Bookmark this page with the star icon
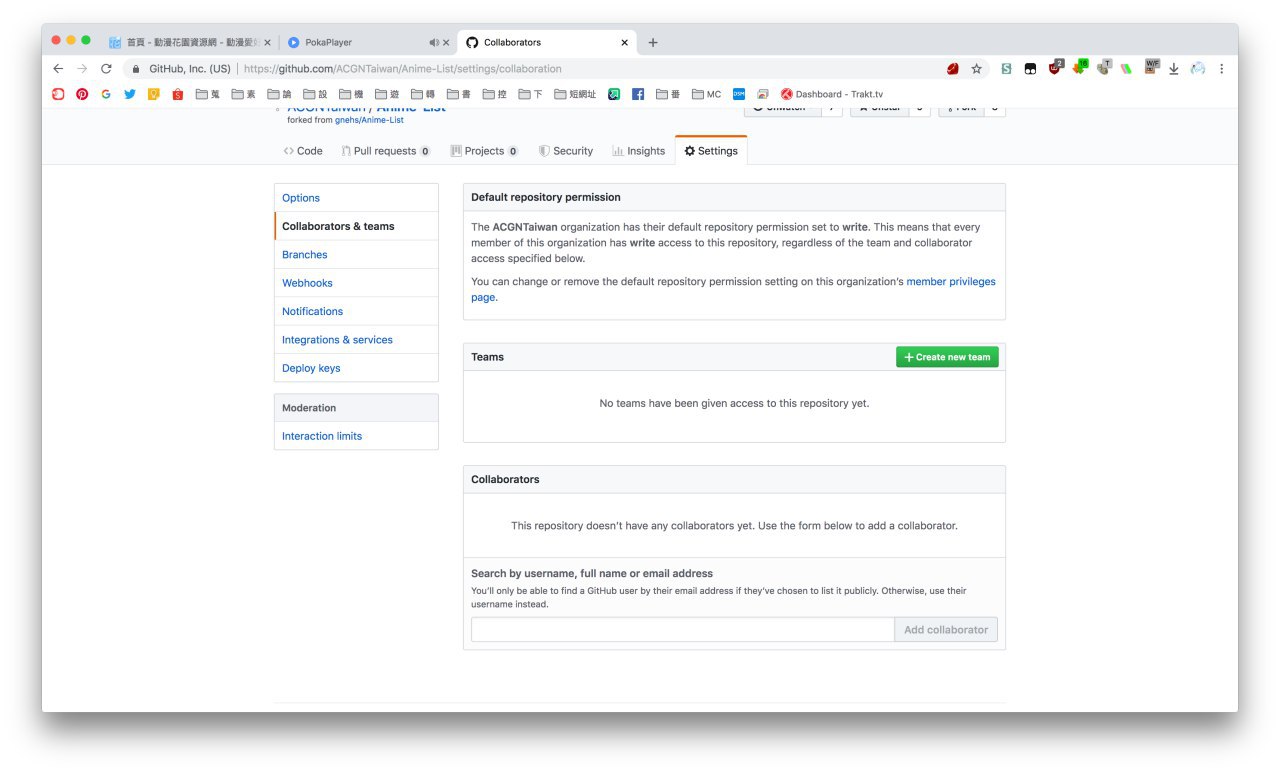The height and width of the screenshot is (772, 1280). 977,69
